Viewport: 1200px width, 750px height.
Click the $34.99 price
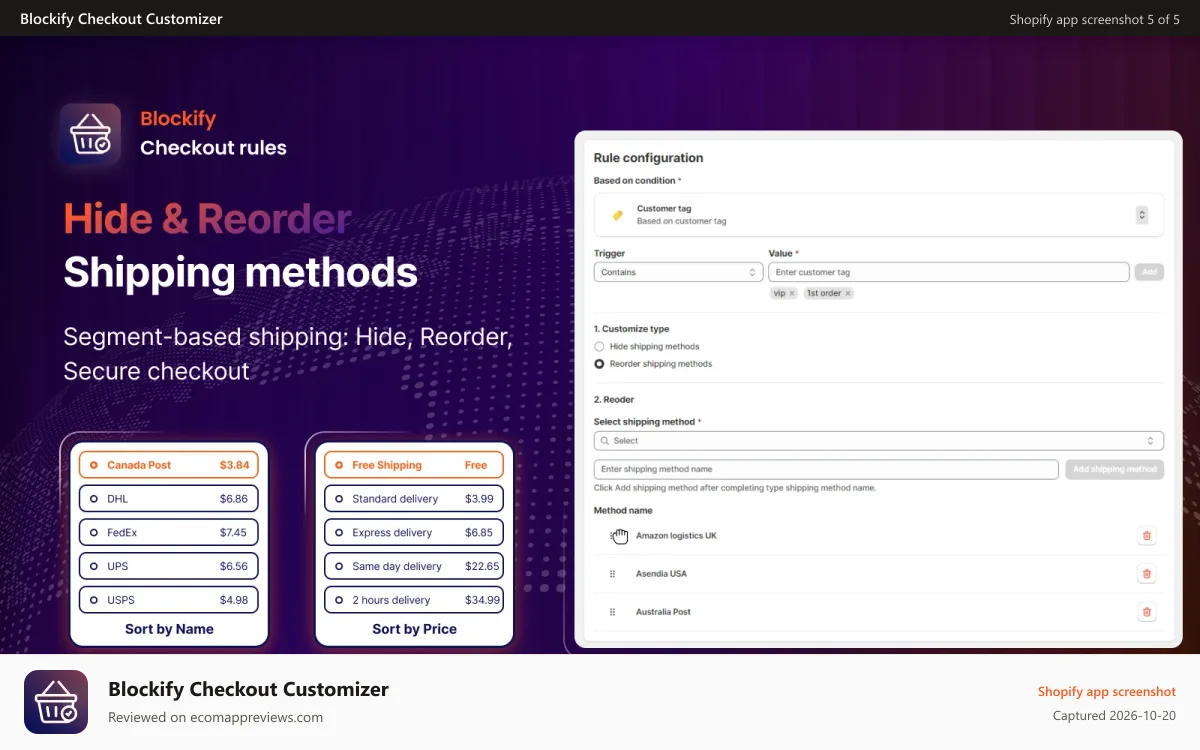(482, 600)
